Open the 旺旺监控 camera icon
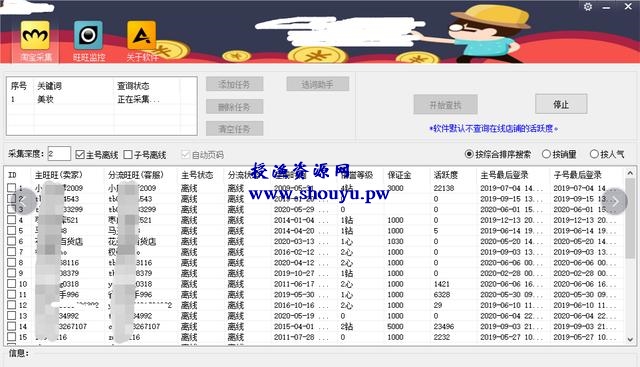The image size is (640, 367). tap(88, 36)
